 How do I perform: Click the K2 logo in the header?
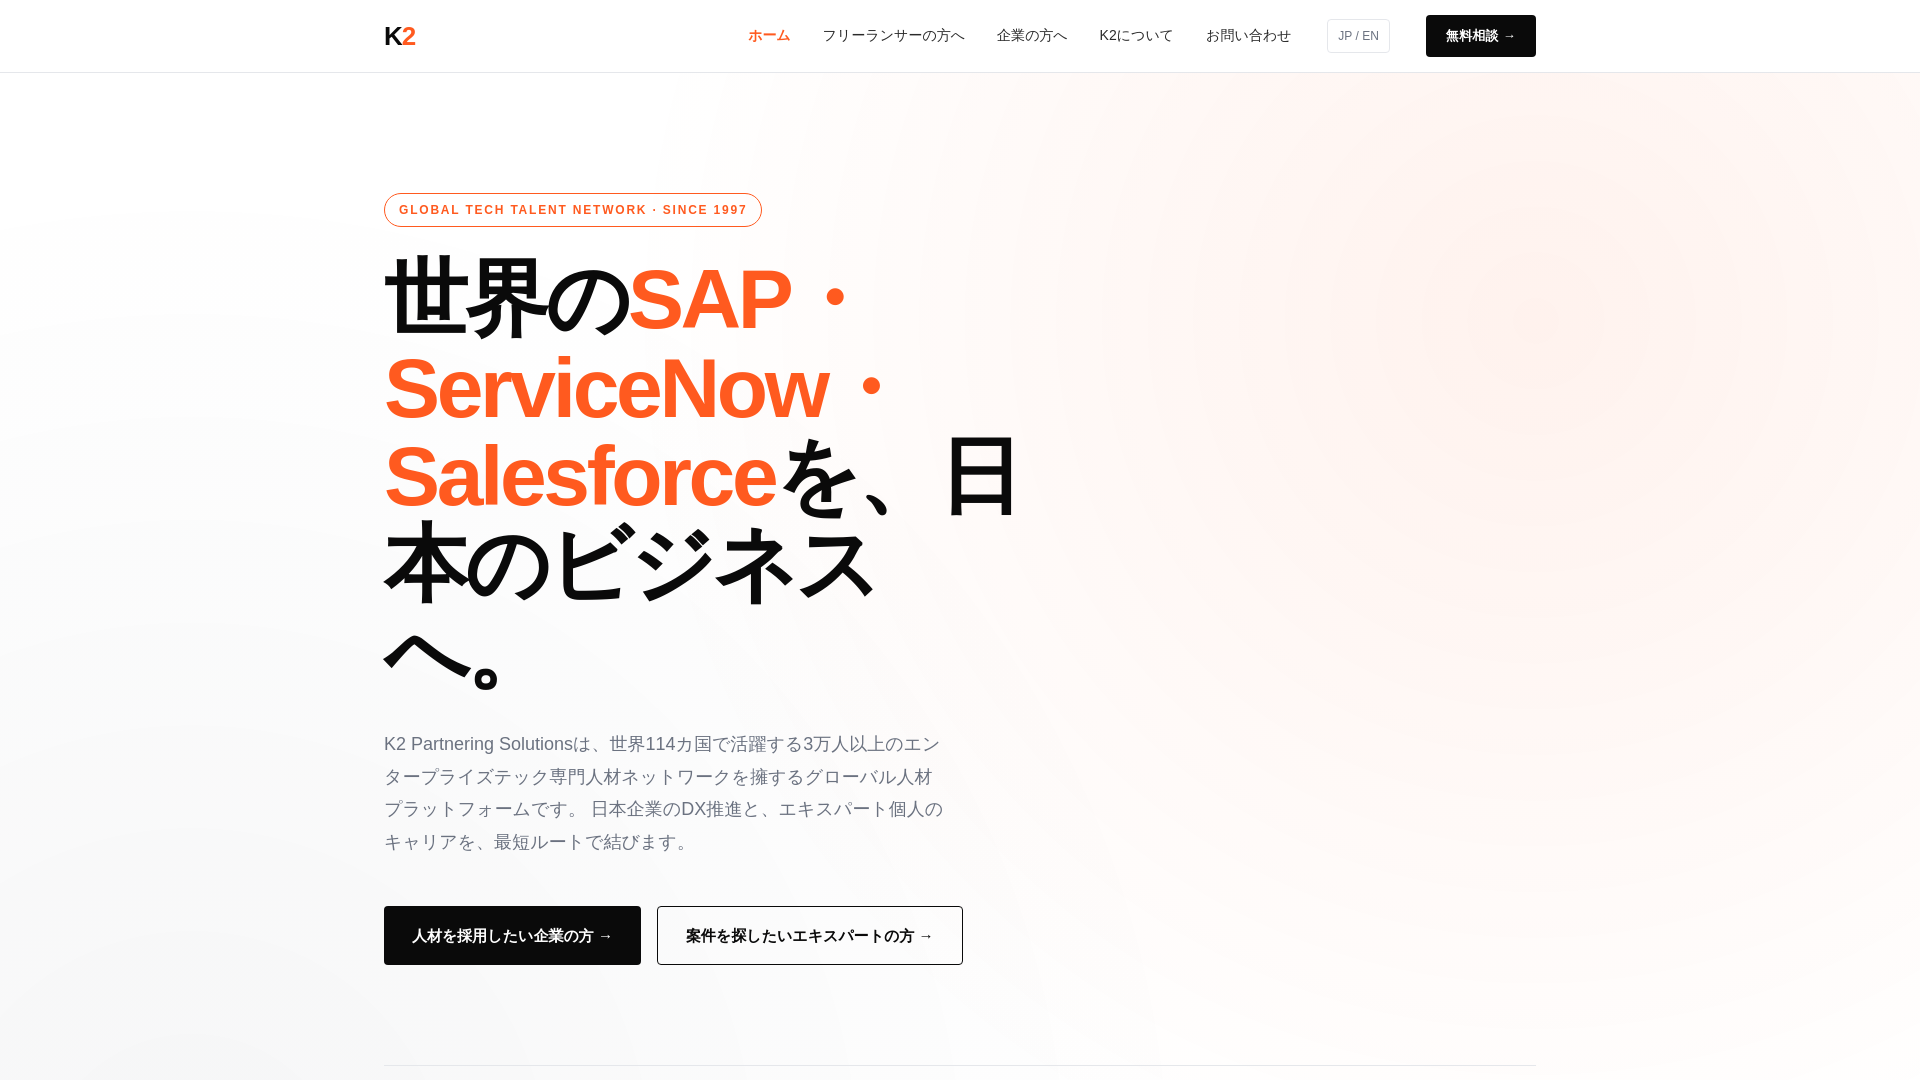[x=400, y=36]
